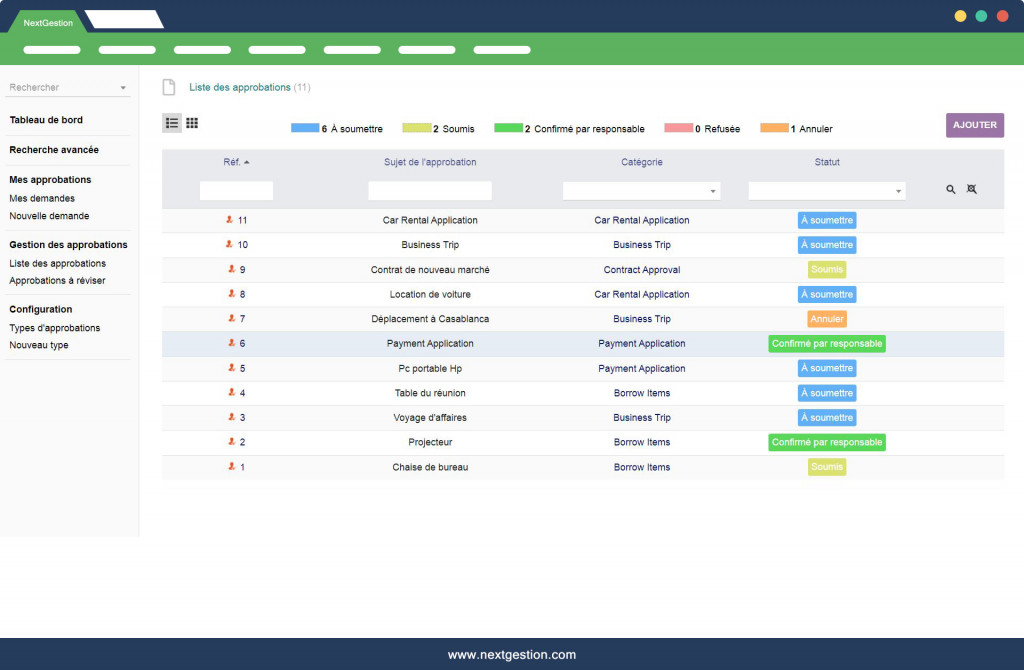Expand the Rechercher sidebar dropdown
This screenshot has height=670, width=1024.
pos(123,88)
